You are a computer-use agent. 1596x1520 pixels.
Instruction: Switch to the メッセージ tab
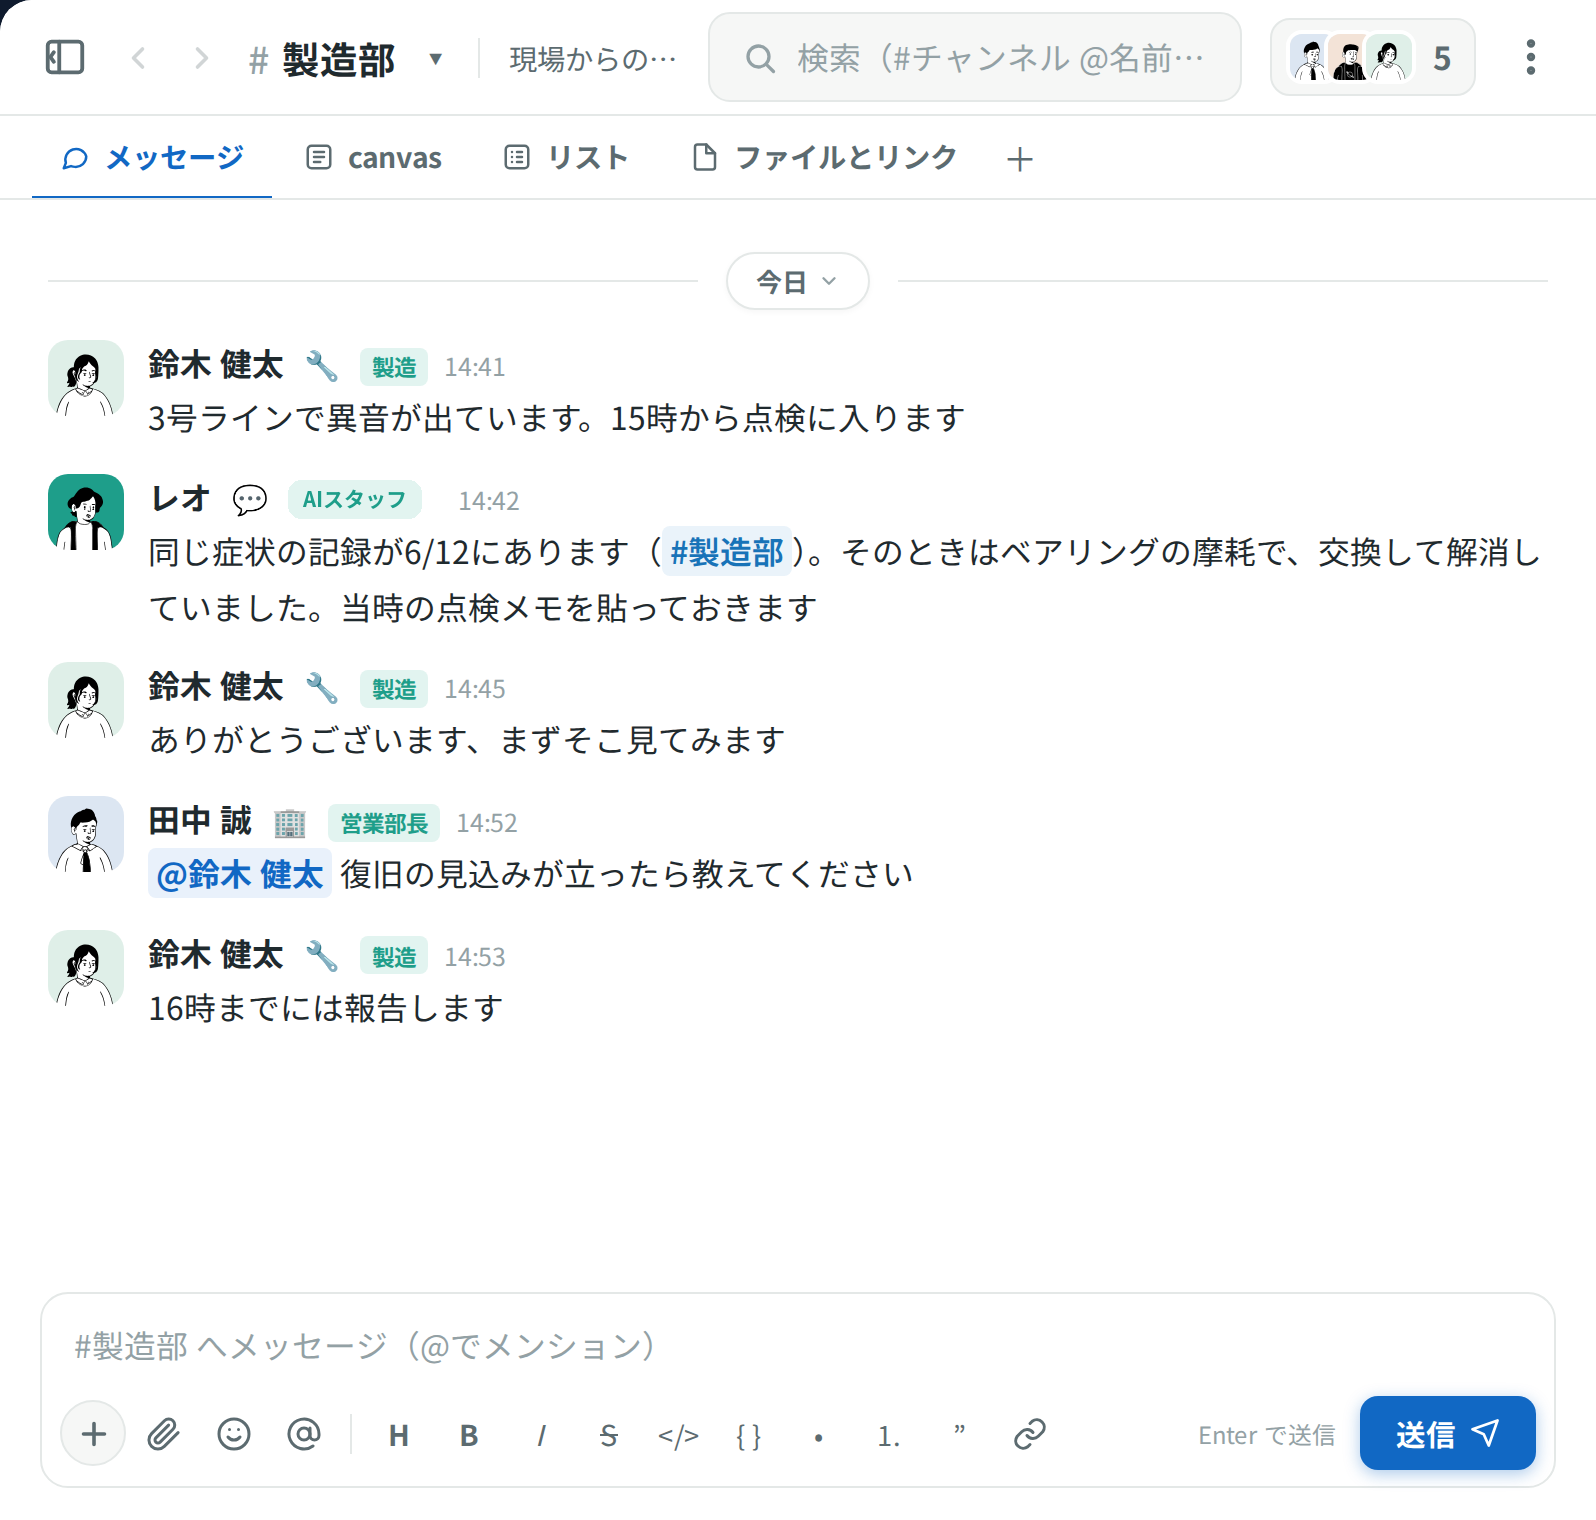click(152, 158)
